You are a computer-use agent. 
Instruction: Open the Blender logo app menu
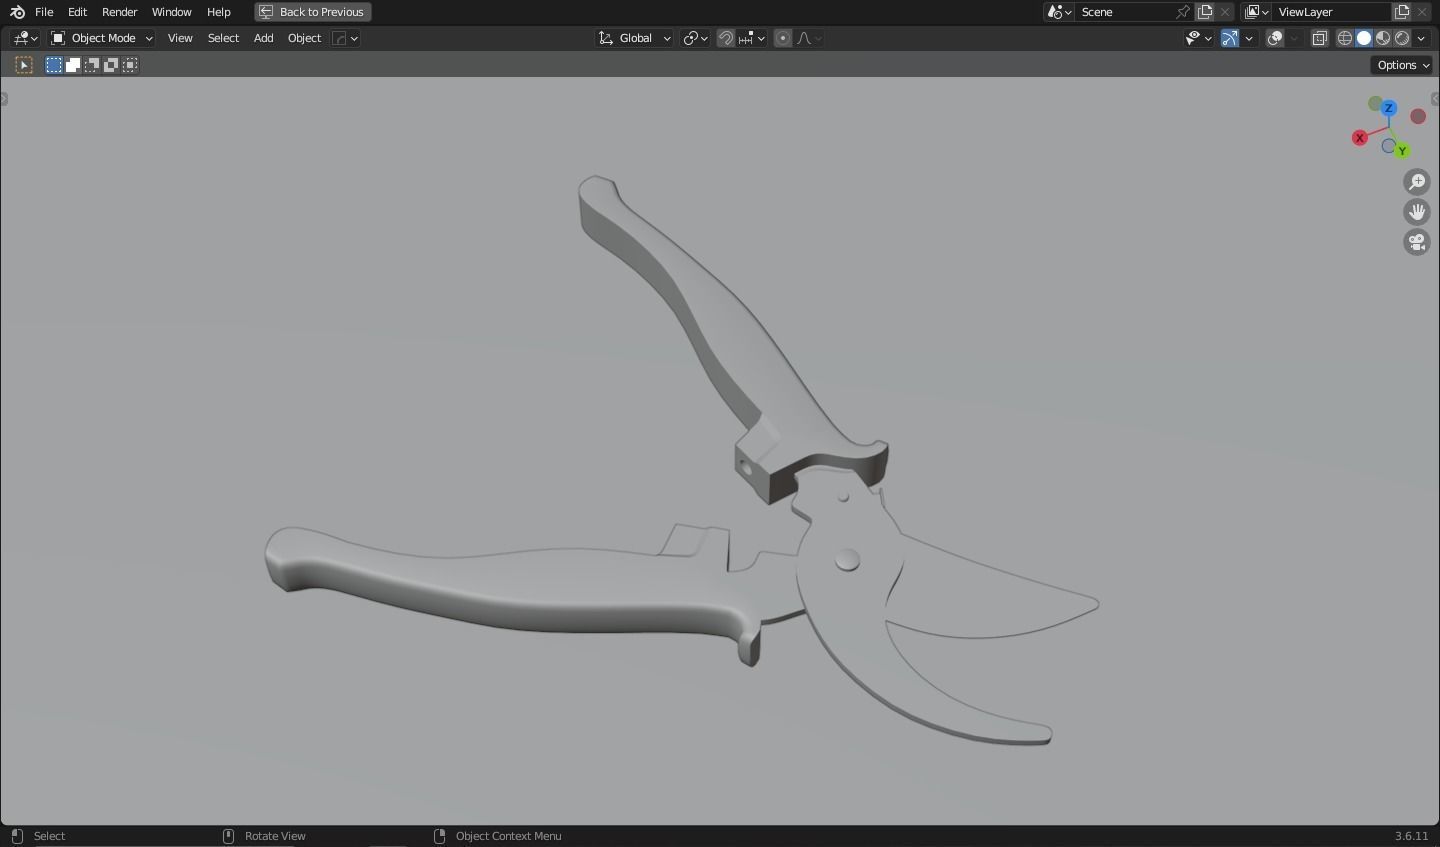[x=17, y=12]
